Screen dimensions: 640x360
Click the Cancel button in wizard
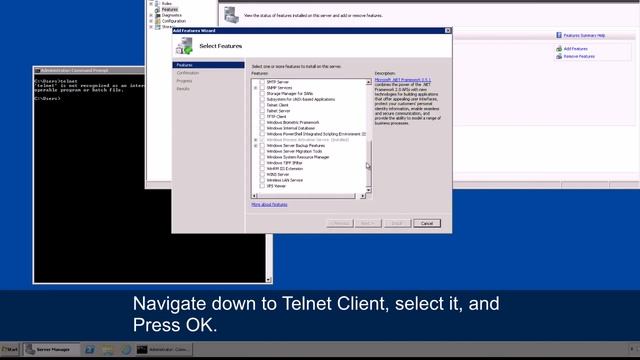(427, 223)
